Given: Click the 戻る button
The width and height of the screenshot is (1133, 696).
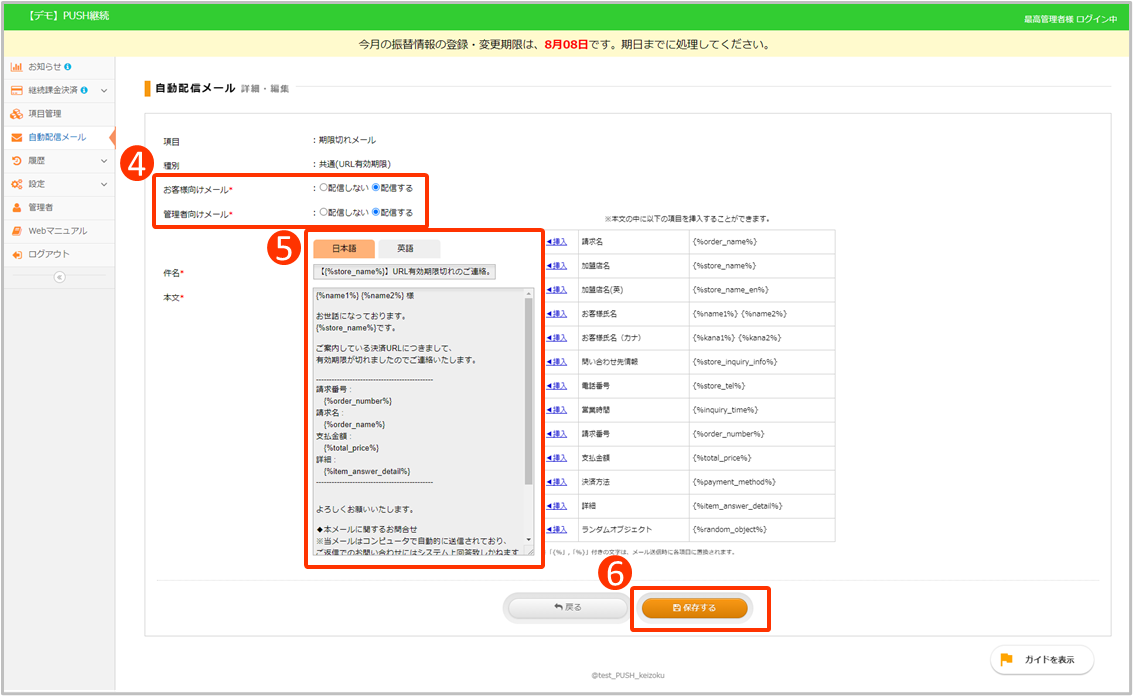Looking at the screenshot, I should (567, 607).
